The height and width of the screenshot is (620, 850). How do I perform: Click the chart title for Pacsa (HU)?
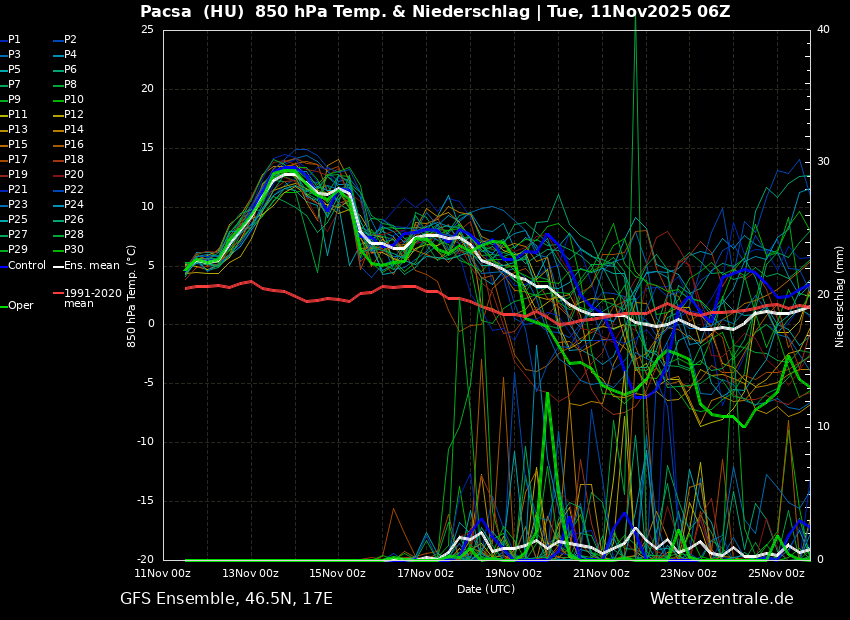435,12
